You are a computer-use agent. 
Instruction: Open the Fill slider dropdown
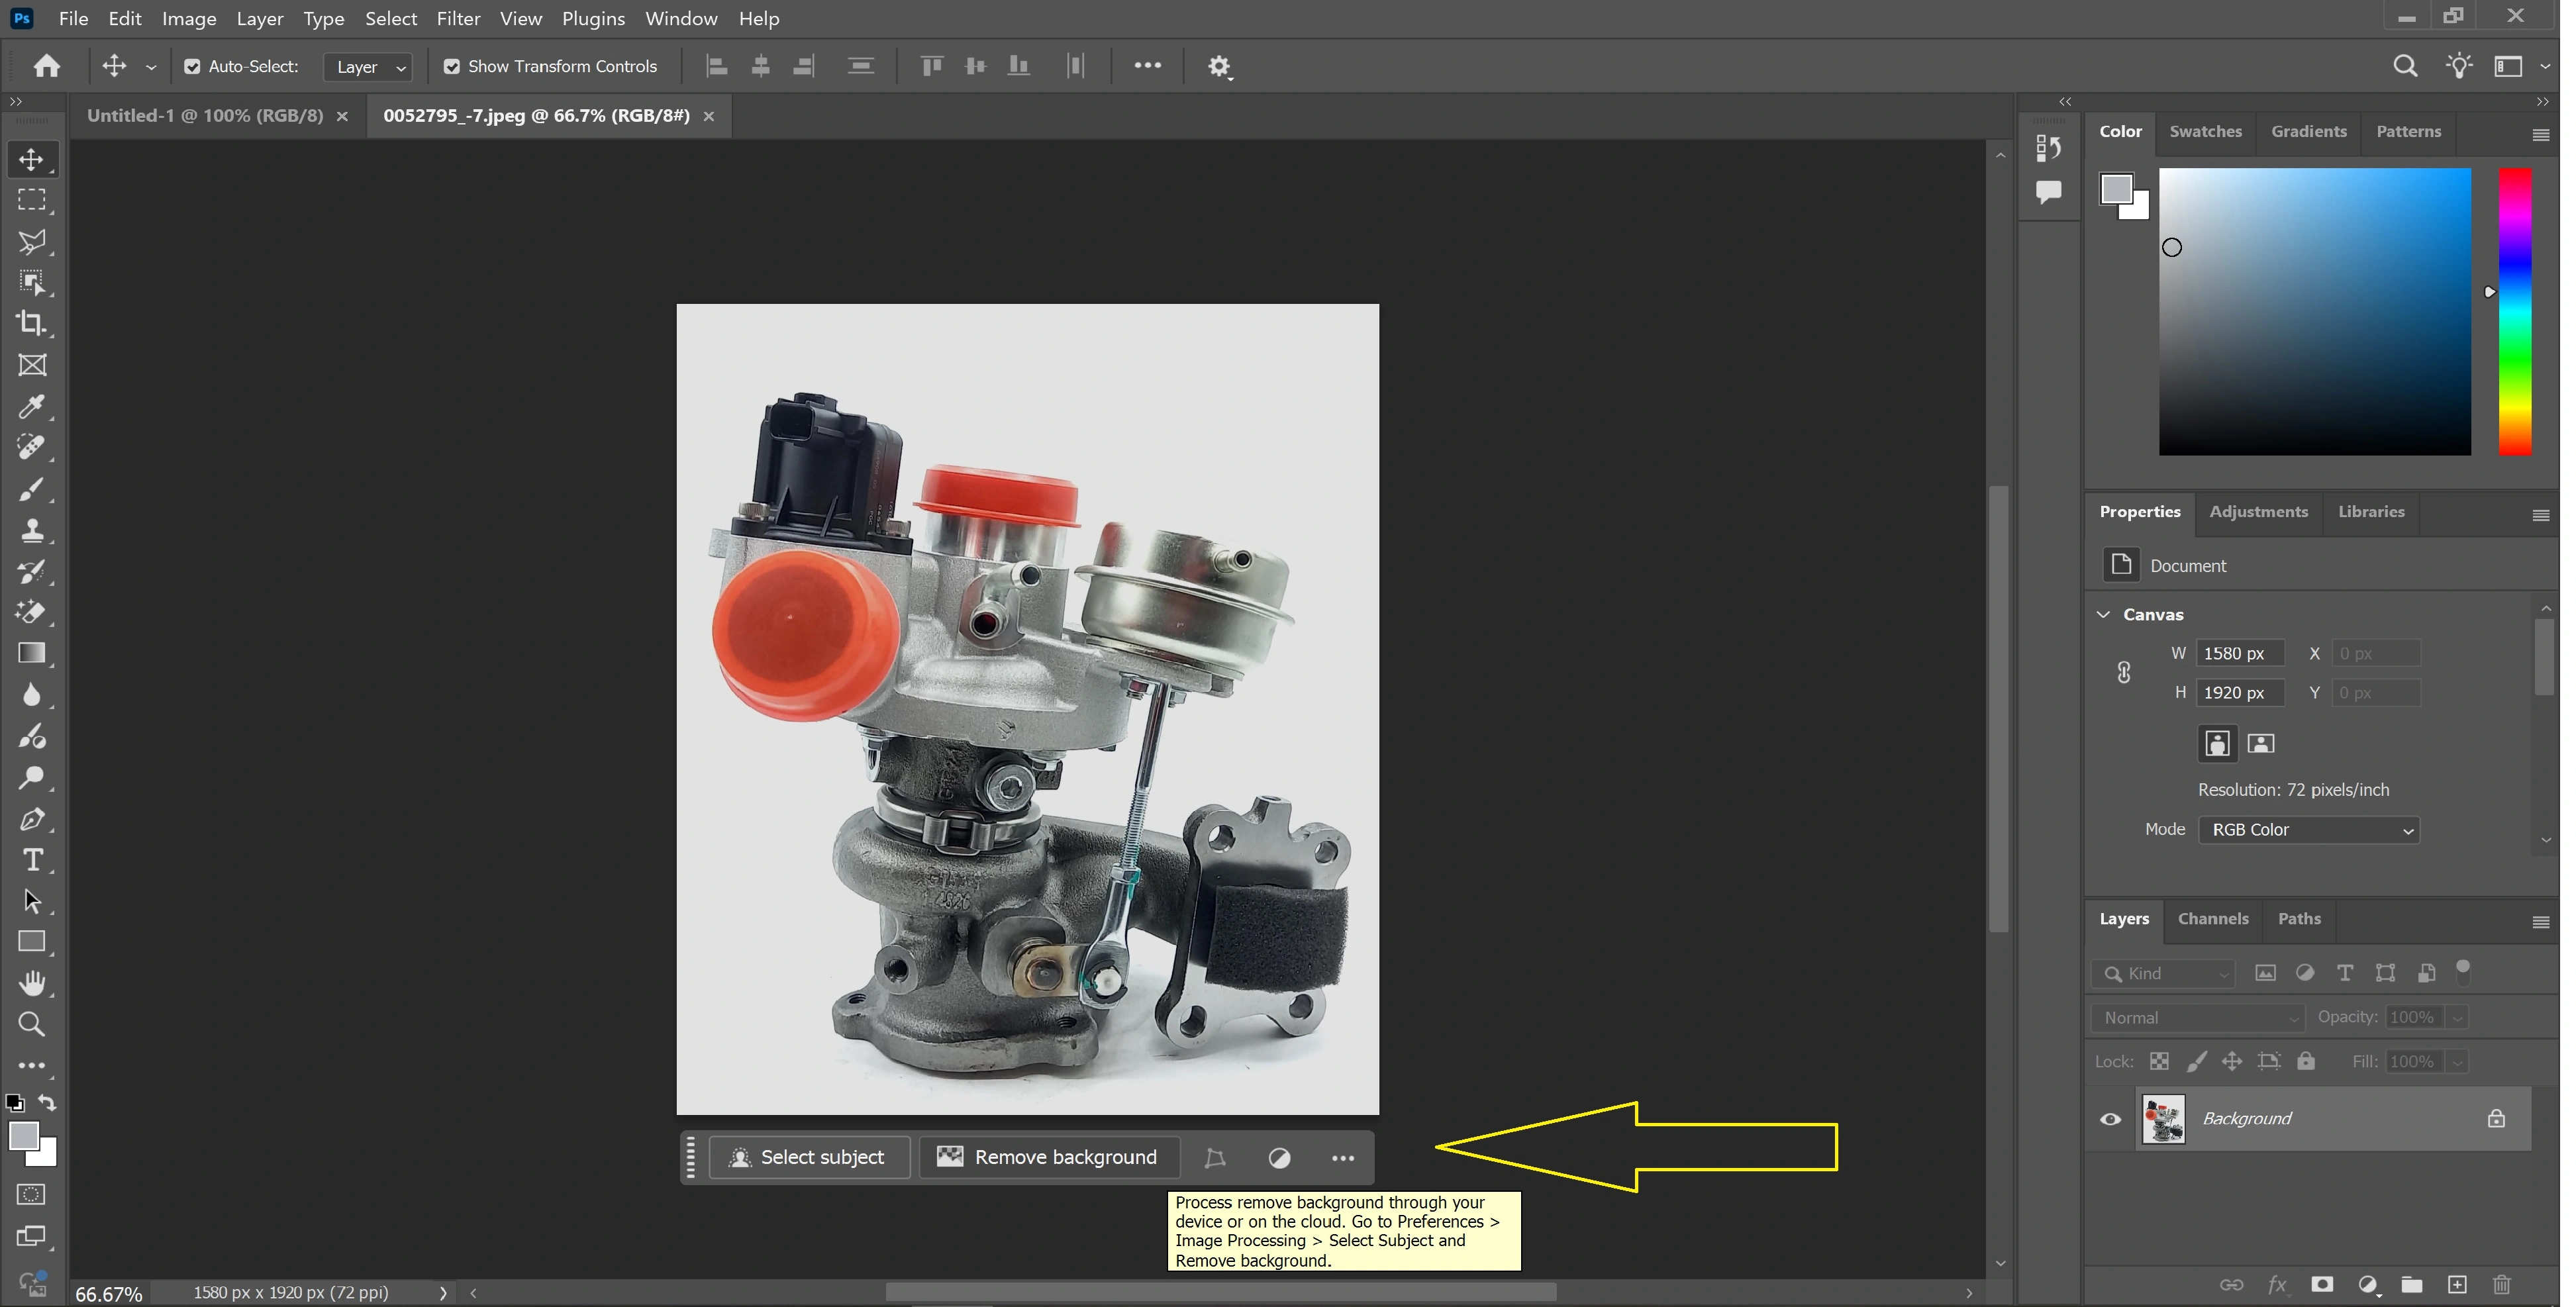(x=2458, y=1062)
